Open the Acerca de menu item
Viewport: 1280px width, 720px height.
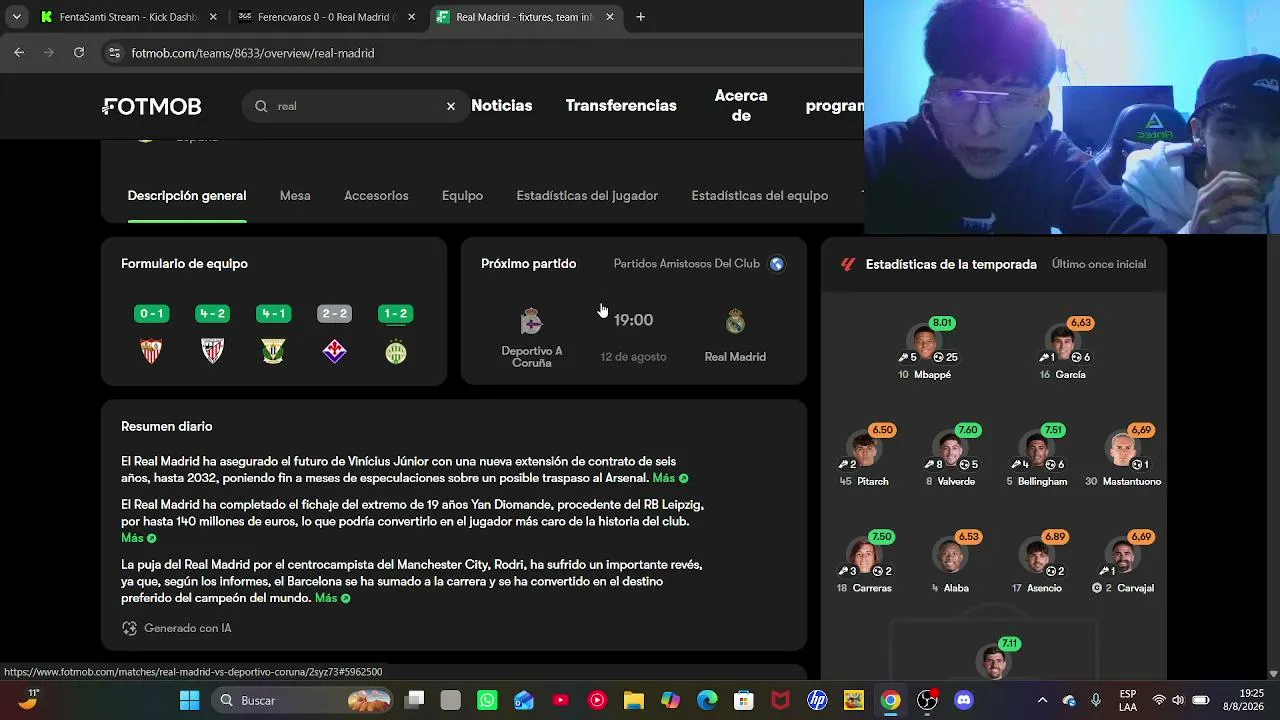pyautogui.click(x=741, y=105)
